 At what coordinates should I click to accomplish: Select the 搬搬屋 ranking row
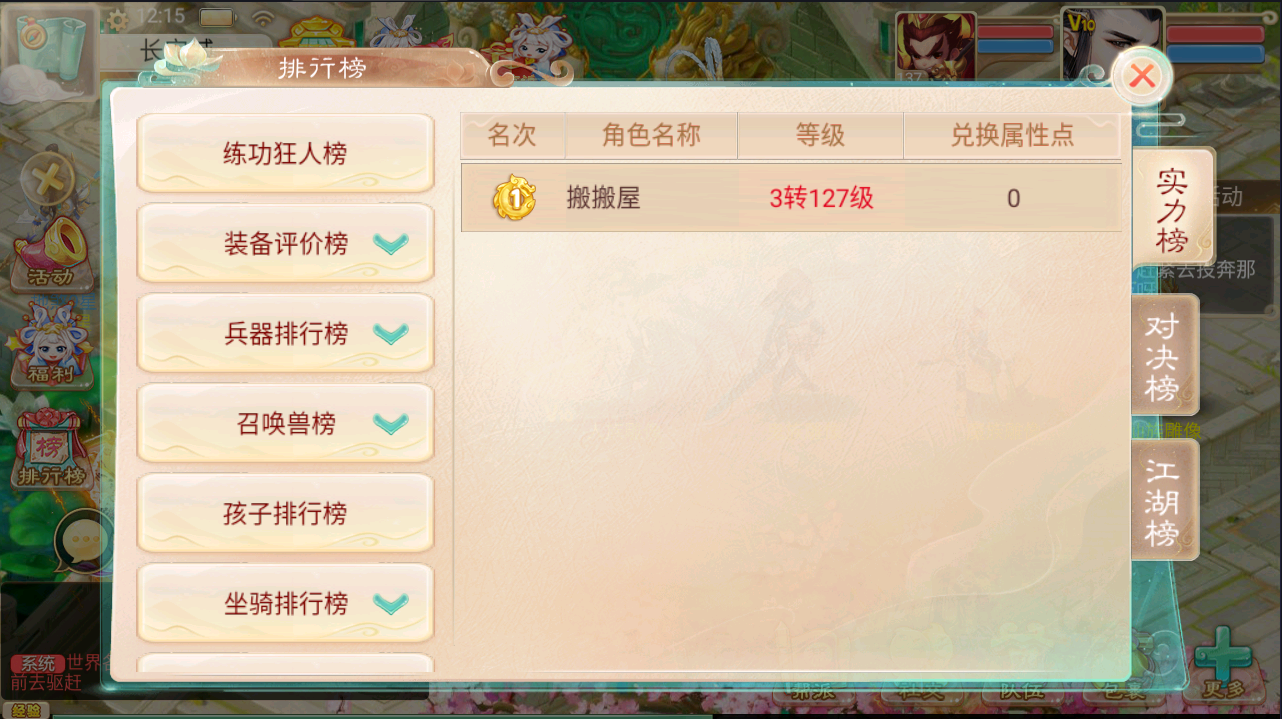(790, 198)
